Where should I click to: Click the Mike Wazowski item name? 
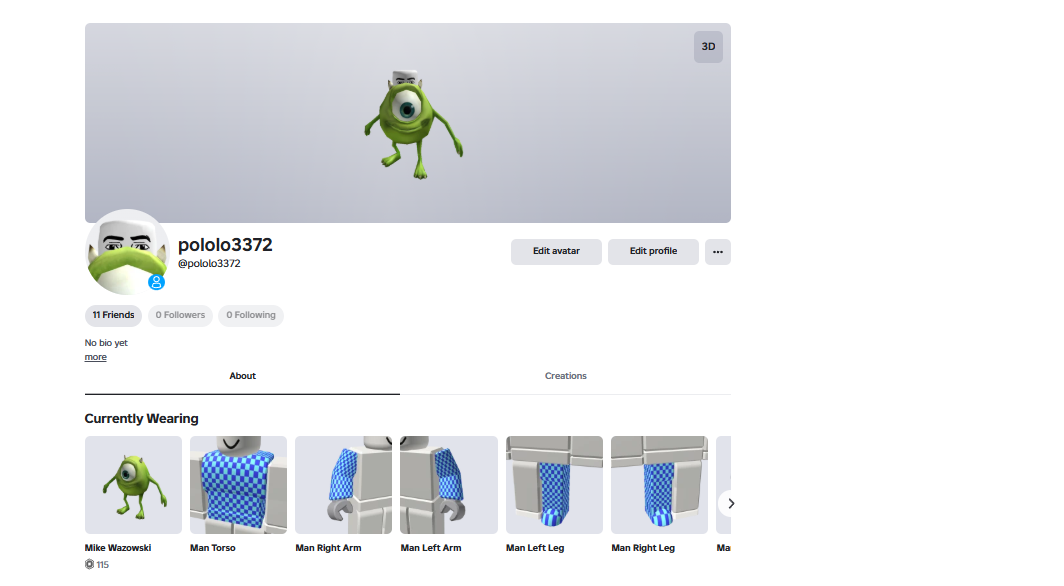pos(118,548)
